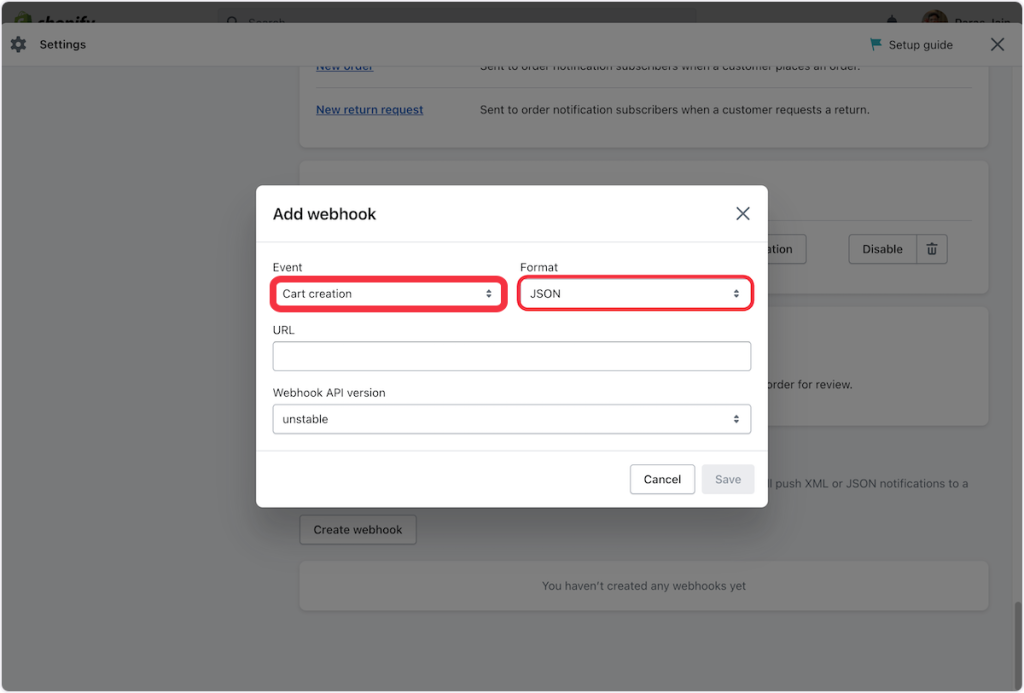This screenshot has width=1024, height=693.
Task: Click the Setup guide flag icon
Action: point(876,45)
